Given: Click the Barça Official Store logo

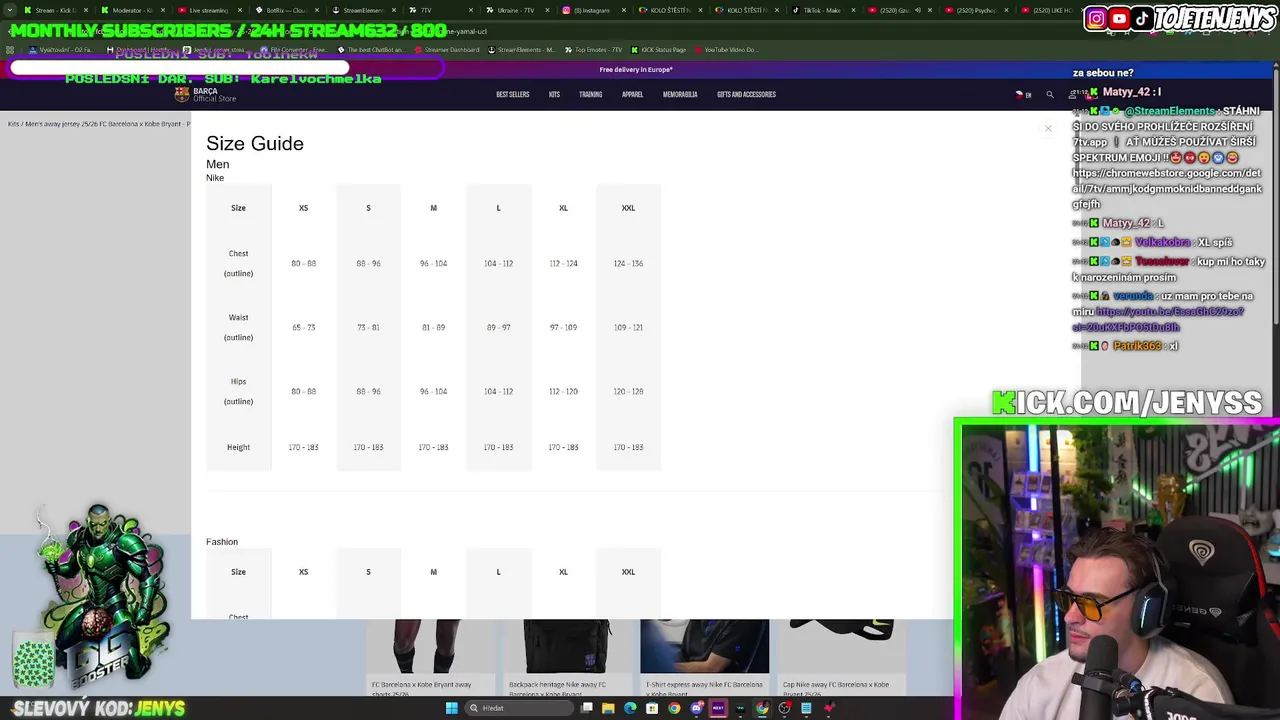Looking at the screenshot, I should point(205,94).
